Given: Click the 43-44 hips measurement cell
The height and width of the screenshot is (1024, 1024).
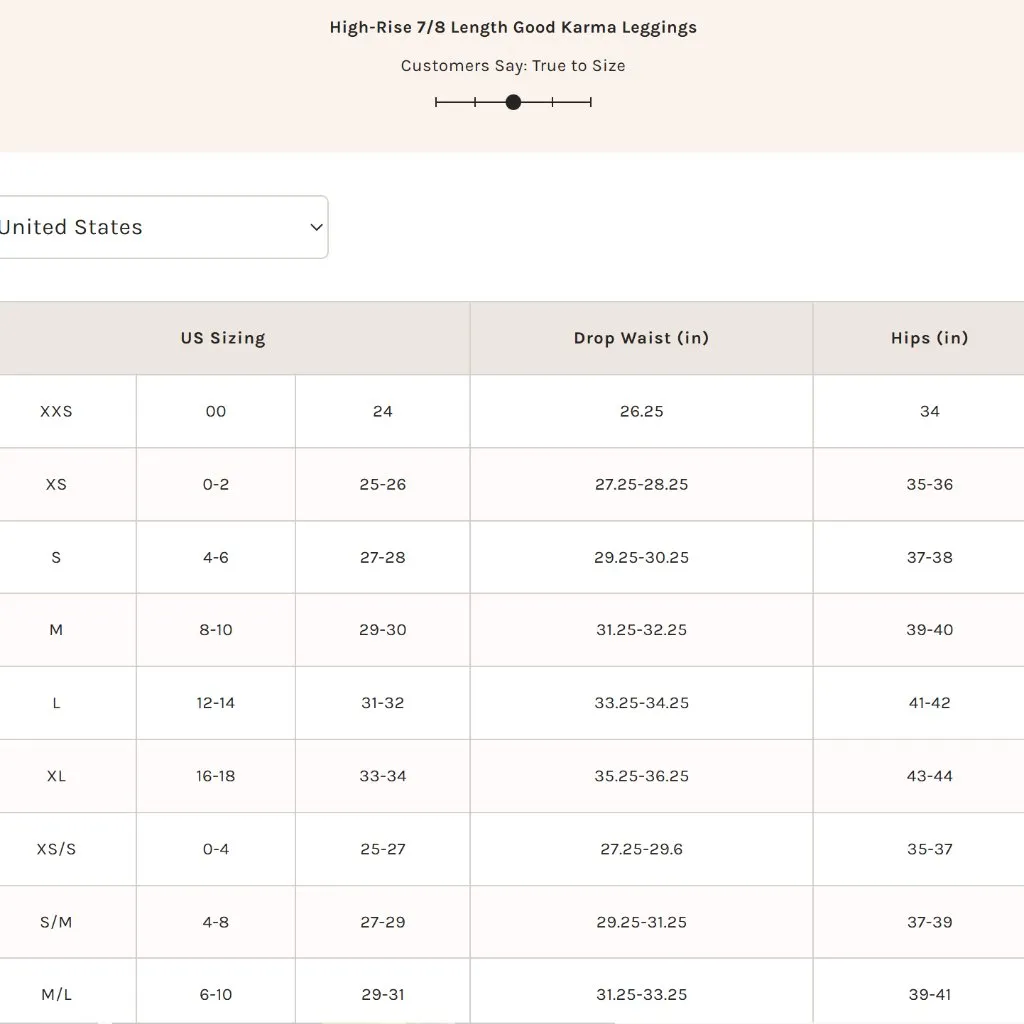Looking at the screenshot, I should pyautogui.click(x=929, y=776).
